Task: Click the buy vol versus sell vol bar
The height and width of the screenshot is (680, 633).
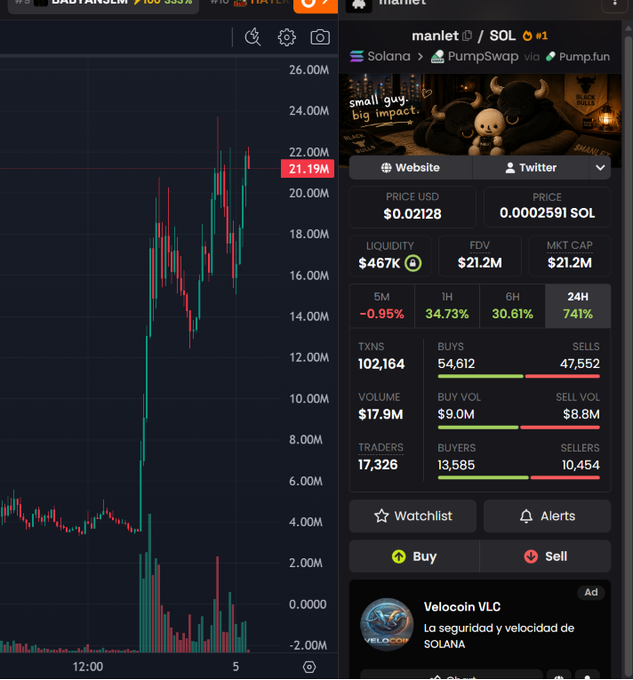Action: click(x=519, y=428)
